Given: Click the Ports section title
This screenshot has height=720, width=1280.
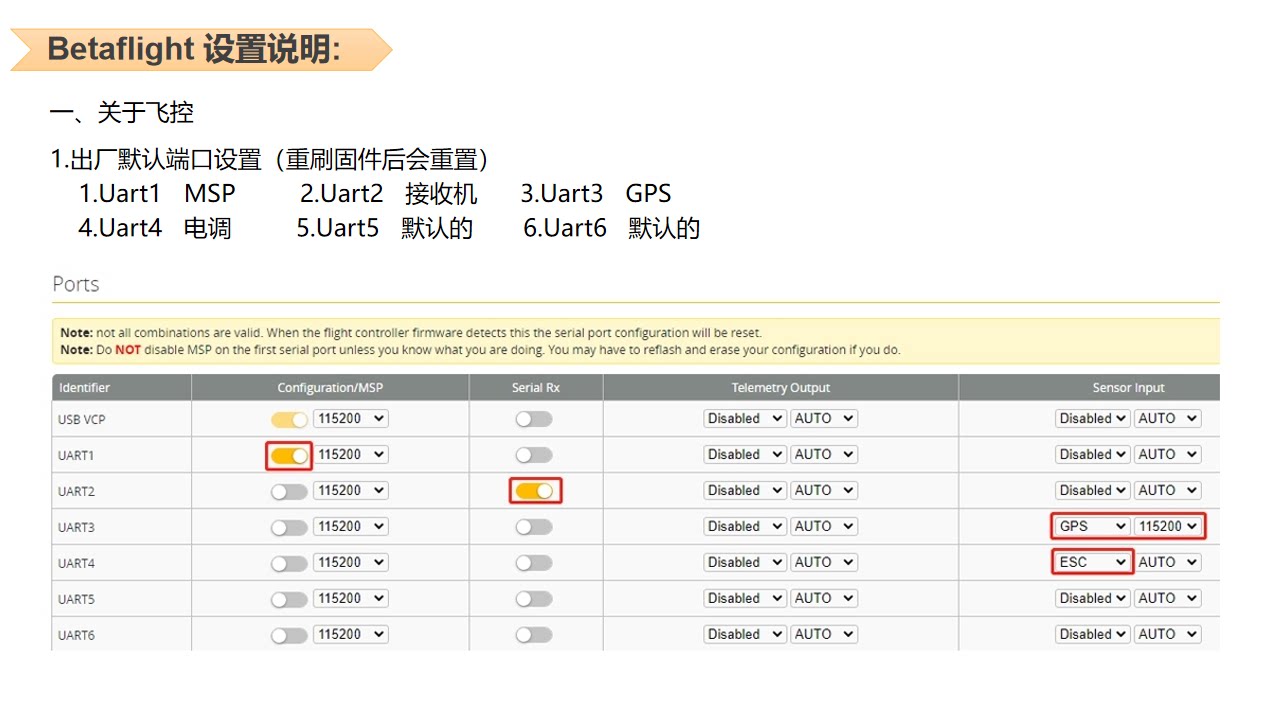Looking at the screenshot, I should [x=76, y=284].
